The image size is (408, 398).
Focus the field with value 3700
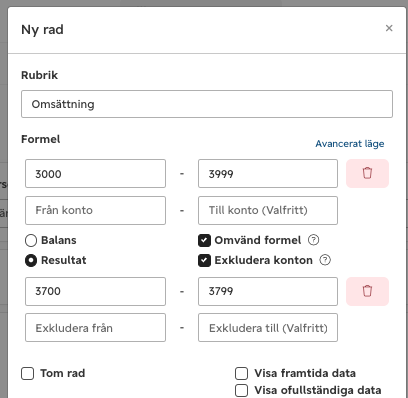(95, 291)
